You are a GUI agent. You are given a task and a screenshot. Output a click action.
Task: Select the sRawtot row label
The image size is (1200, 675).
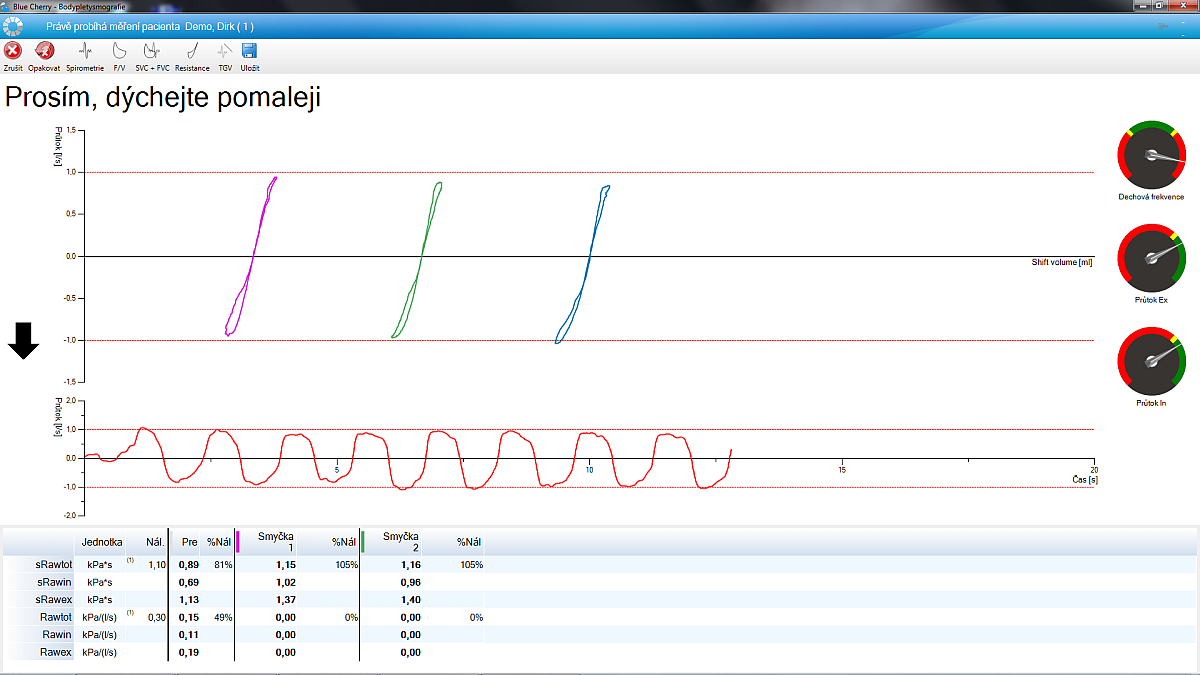52,564
